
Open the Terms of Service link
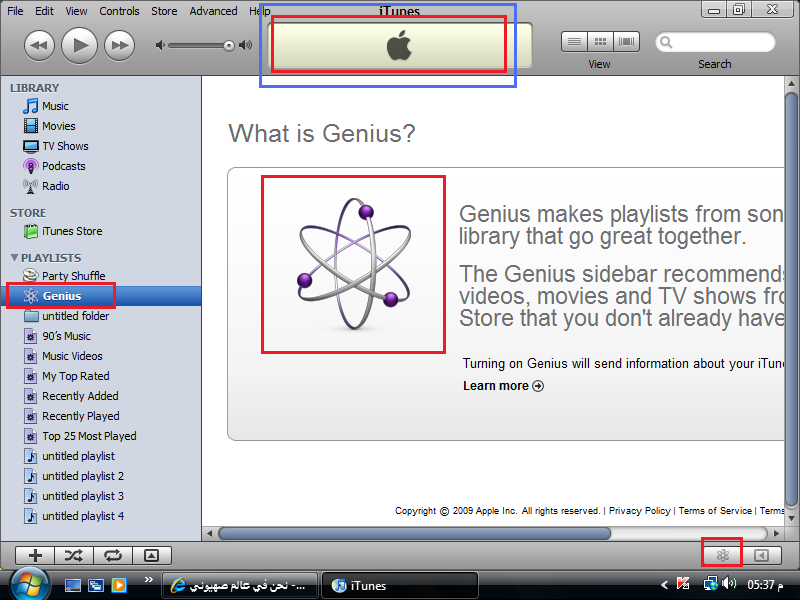(715, 511)
